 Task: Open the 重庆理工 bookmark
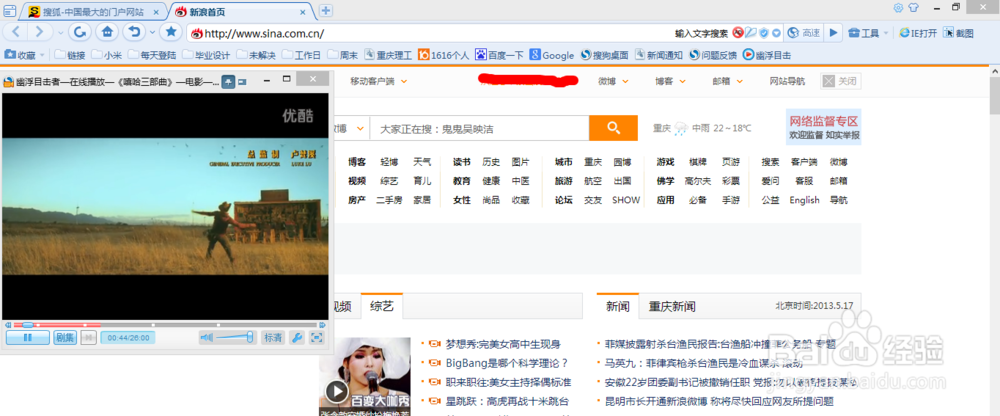tap(388, 56)
